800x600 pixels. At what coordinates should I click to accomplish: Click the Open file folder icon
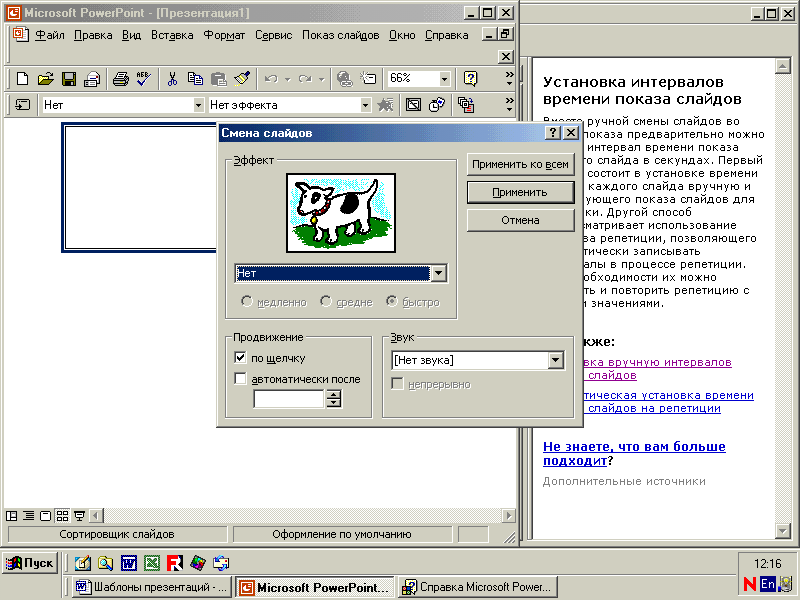(45, 79)
